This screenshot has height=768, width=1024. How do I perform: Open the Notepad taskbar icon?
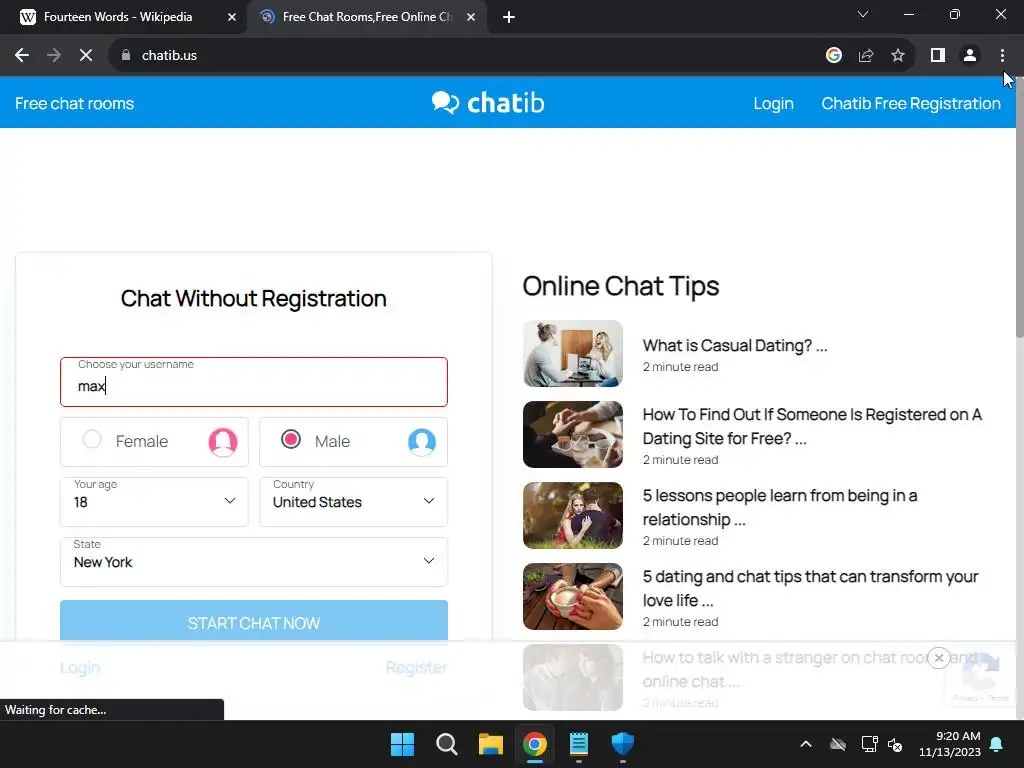(x=579, y=744)
